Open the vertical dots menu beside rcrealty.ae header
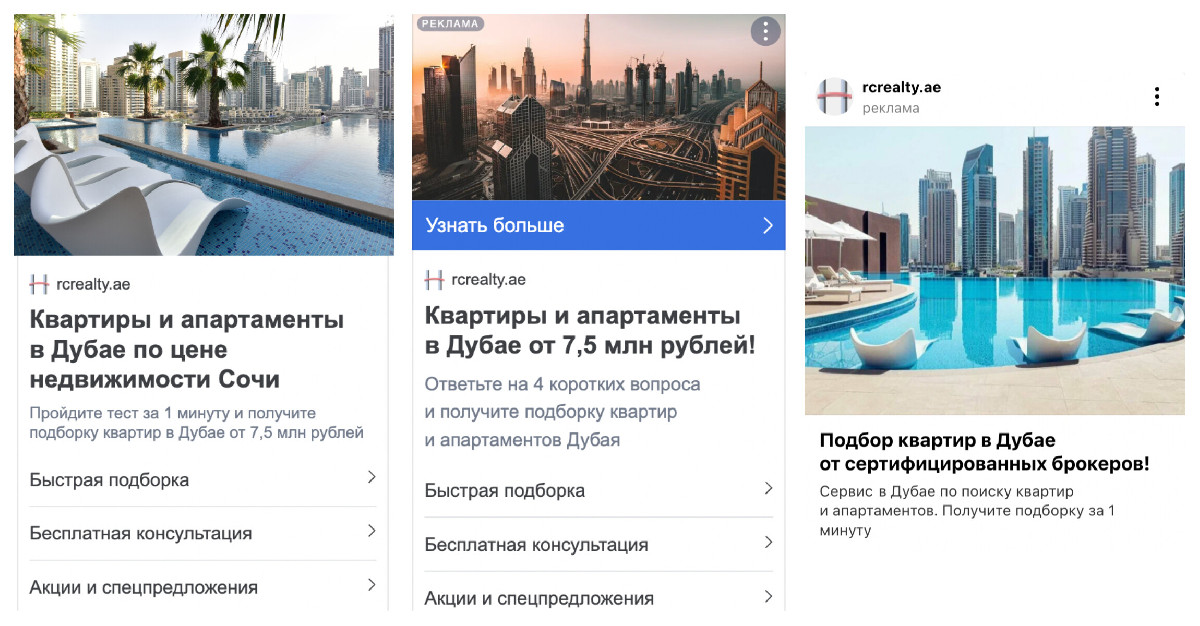1200x626 pixels. pyautogui.click(x=1156, y=97)
